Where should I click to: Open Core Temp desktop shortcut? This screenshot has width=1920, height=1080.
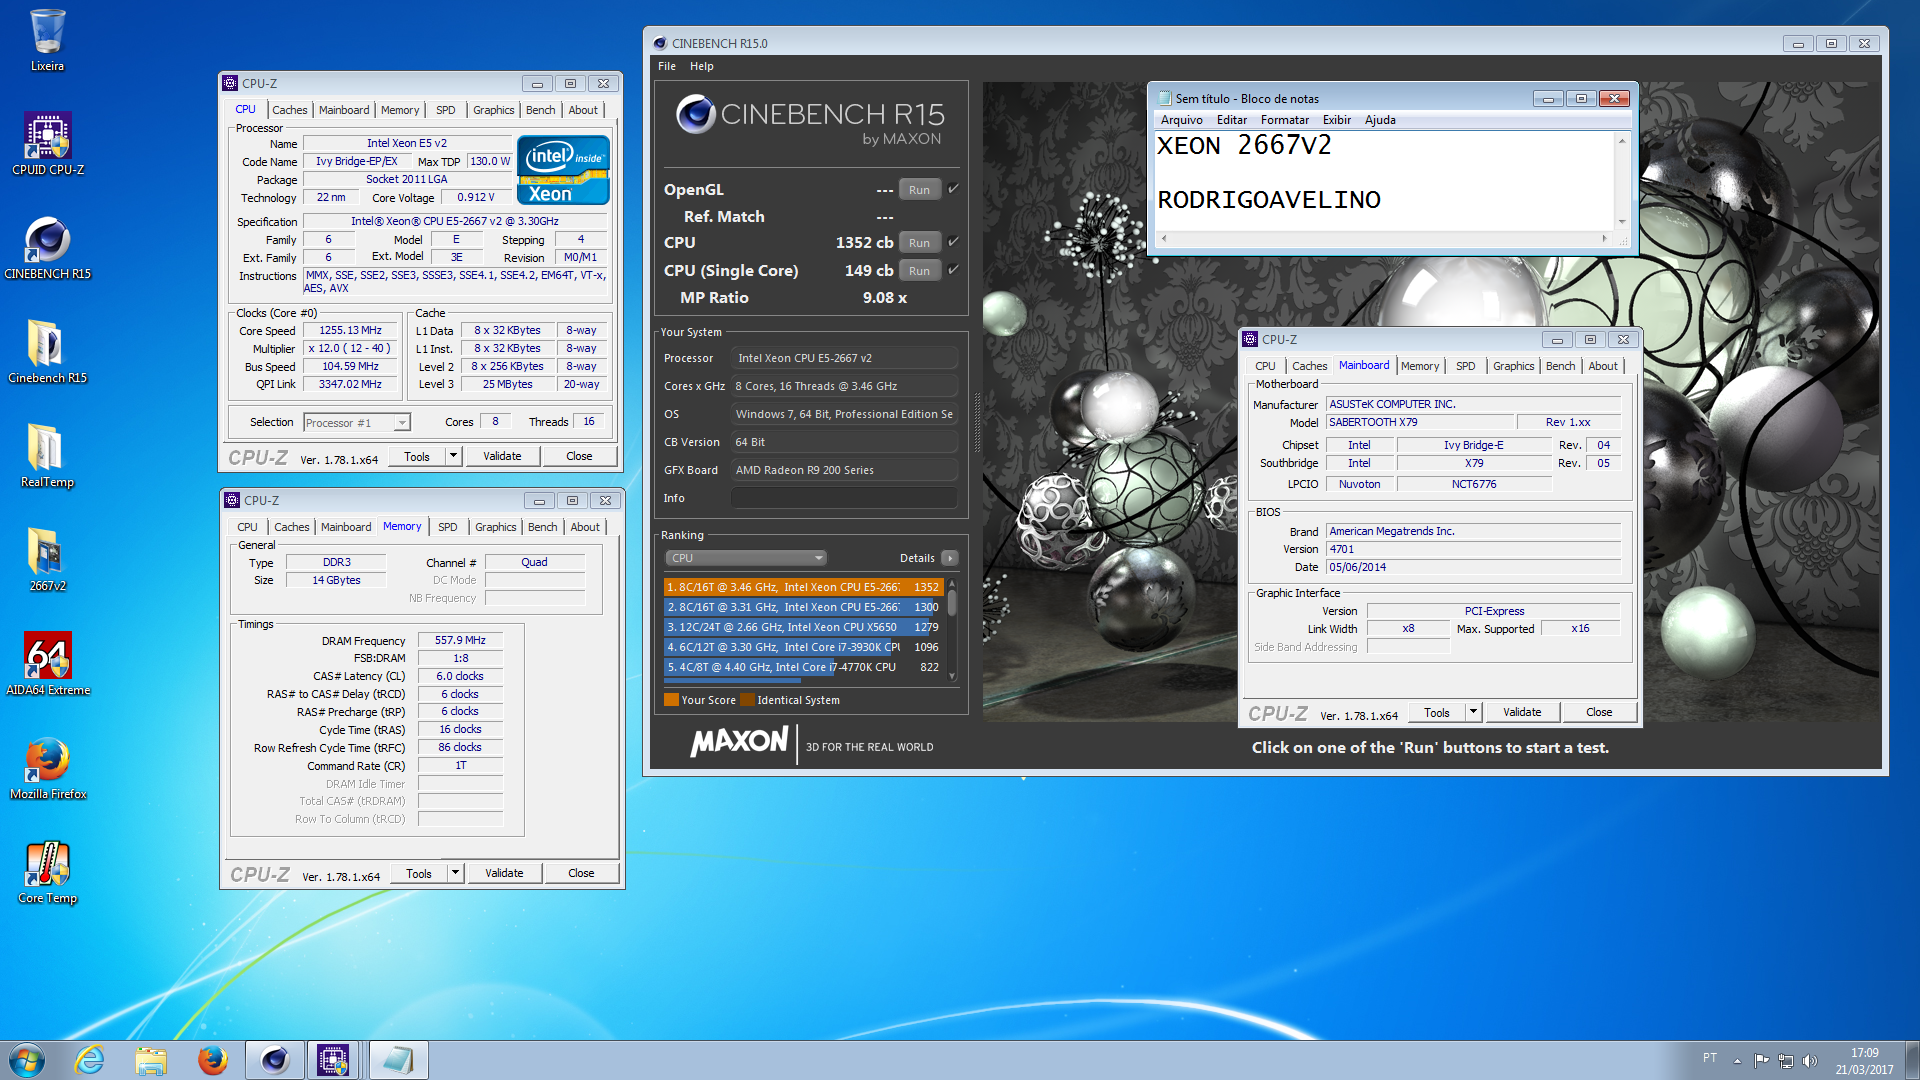click(x=47, y=872)
